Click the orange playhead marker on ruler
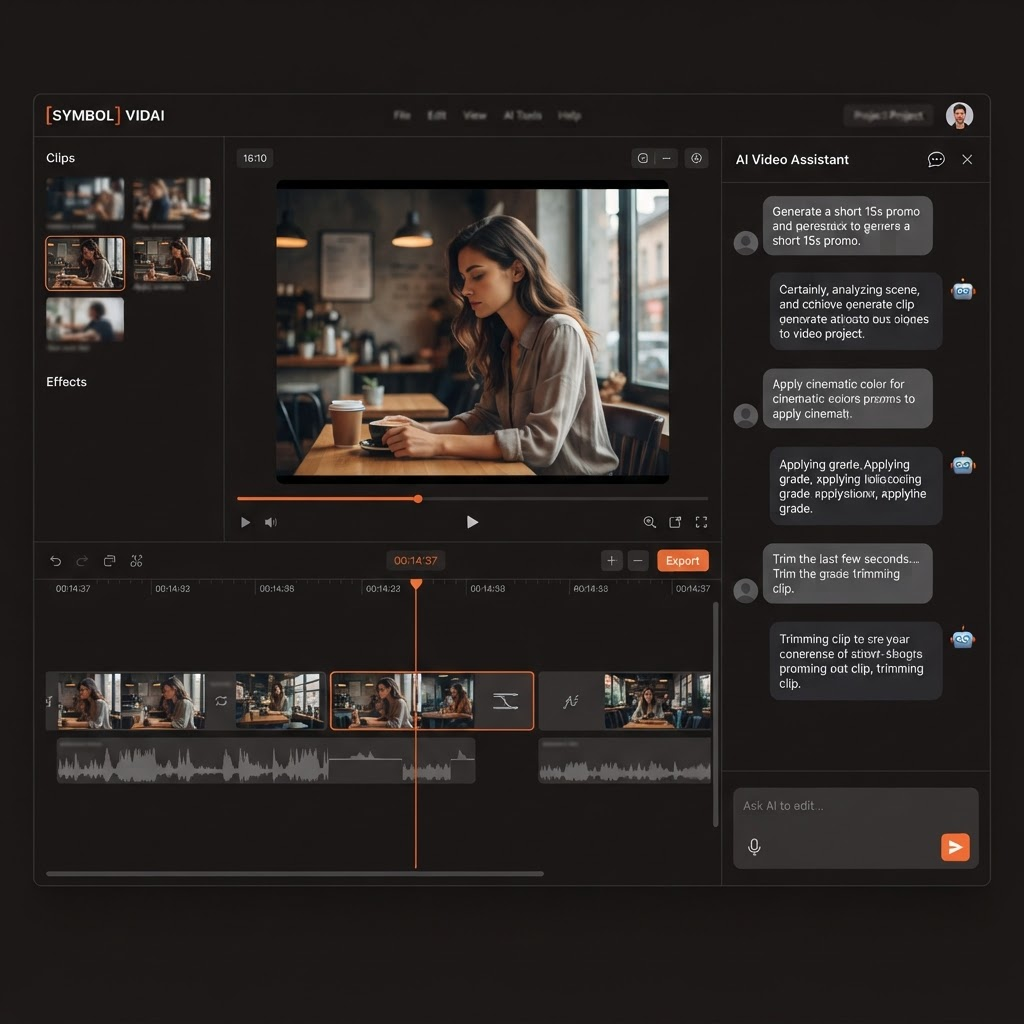The height and width of the screenshot is (1024, 1024). point(416,583)
